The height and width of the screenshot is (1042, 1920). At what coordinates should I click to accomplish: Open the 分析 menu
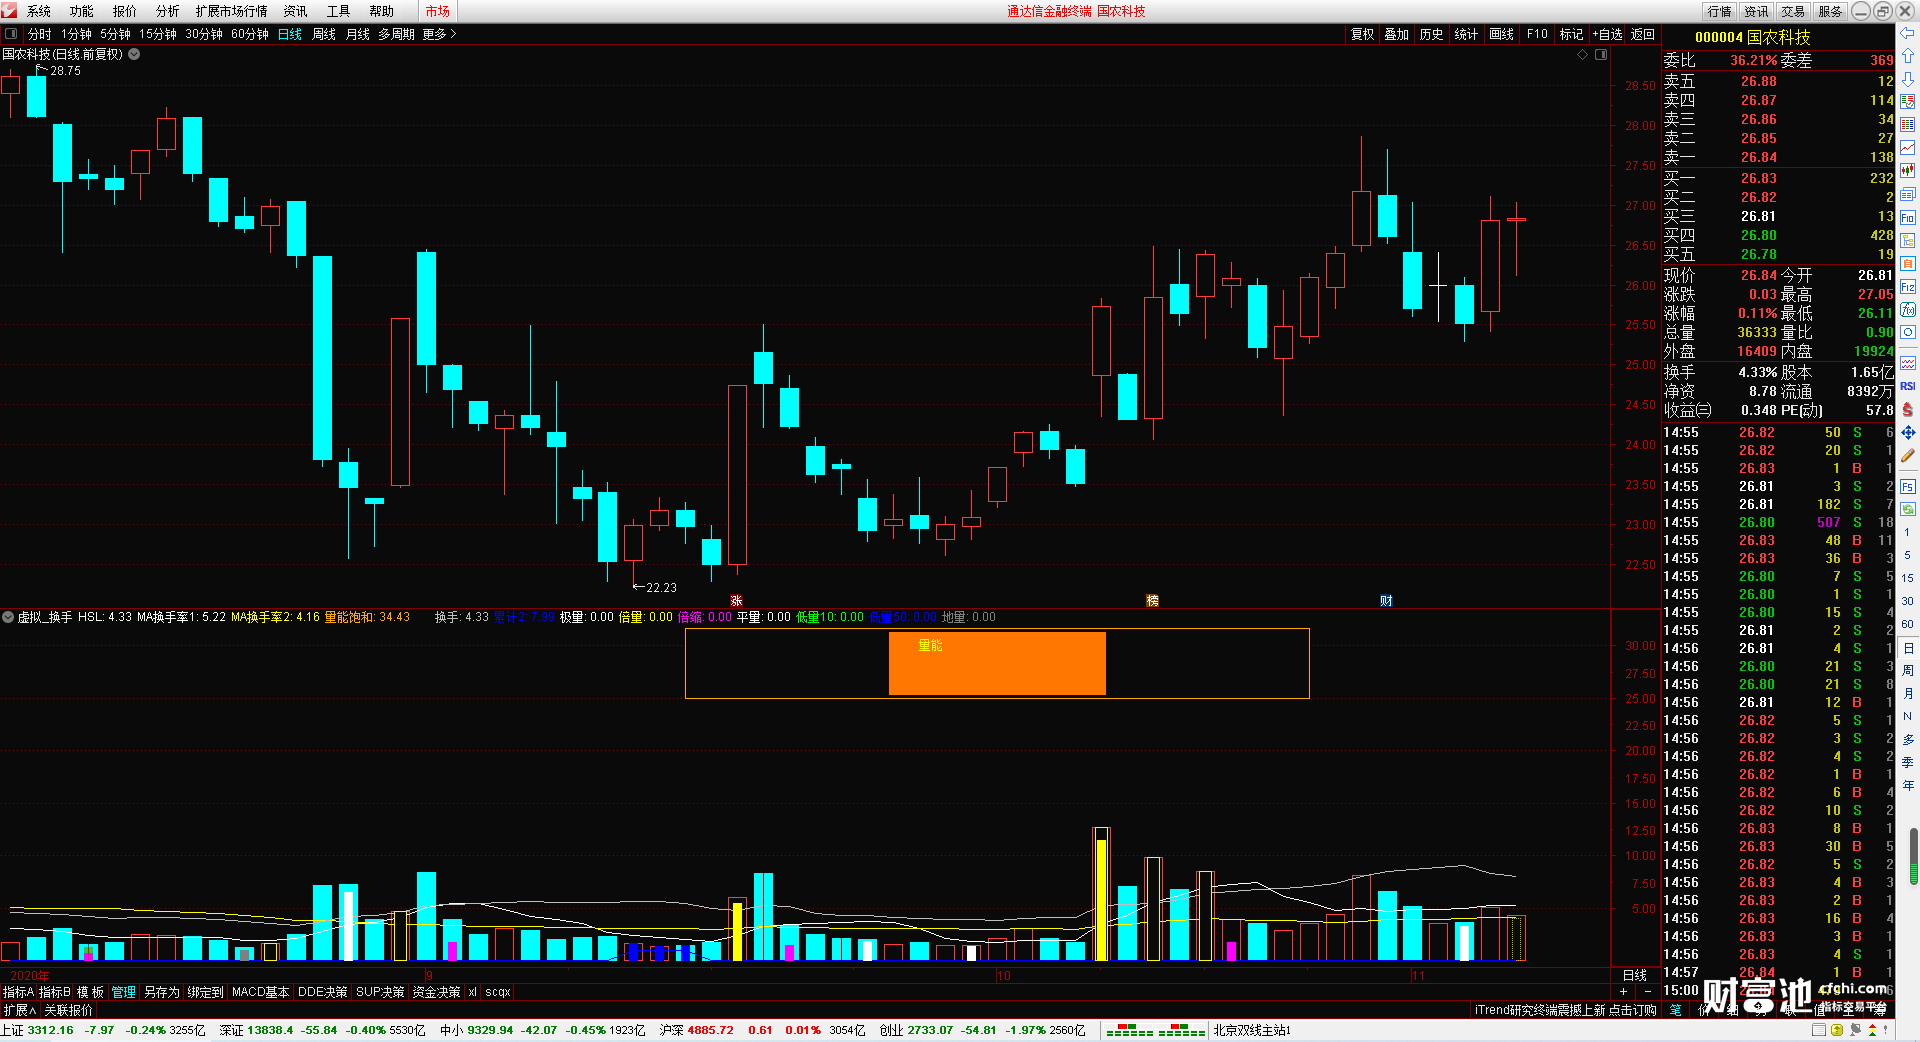pyautogui.click(x=167, y=11)
